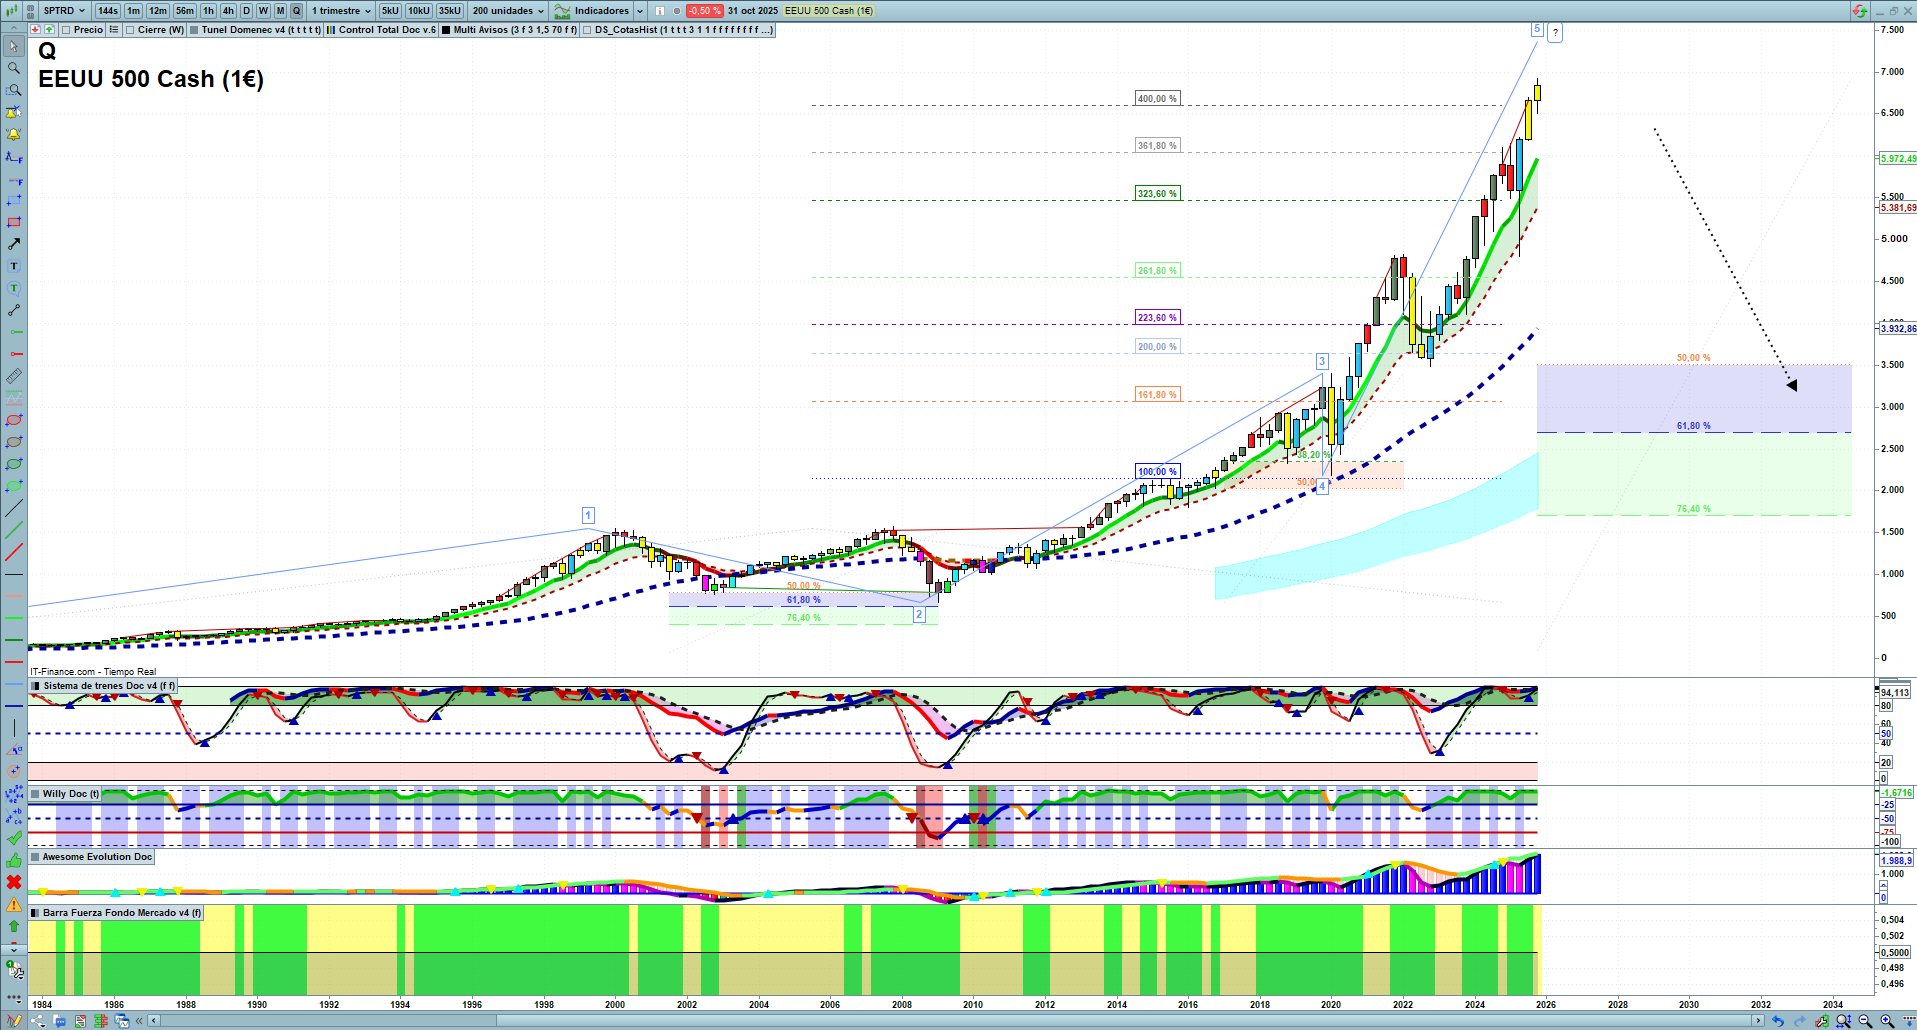Expand the Indicadores dropdown arrow

coord(640,11)
